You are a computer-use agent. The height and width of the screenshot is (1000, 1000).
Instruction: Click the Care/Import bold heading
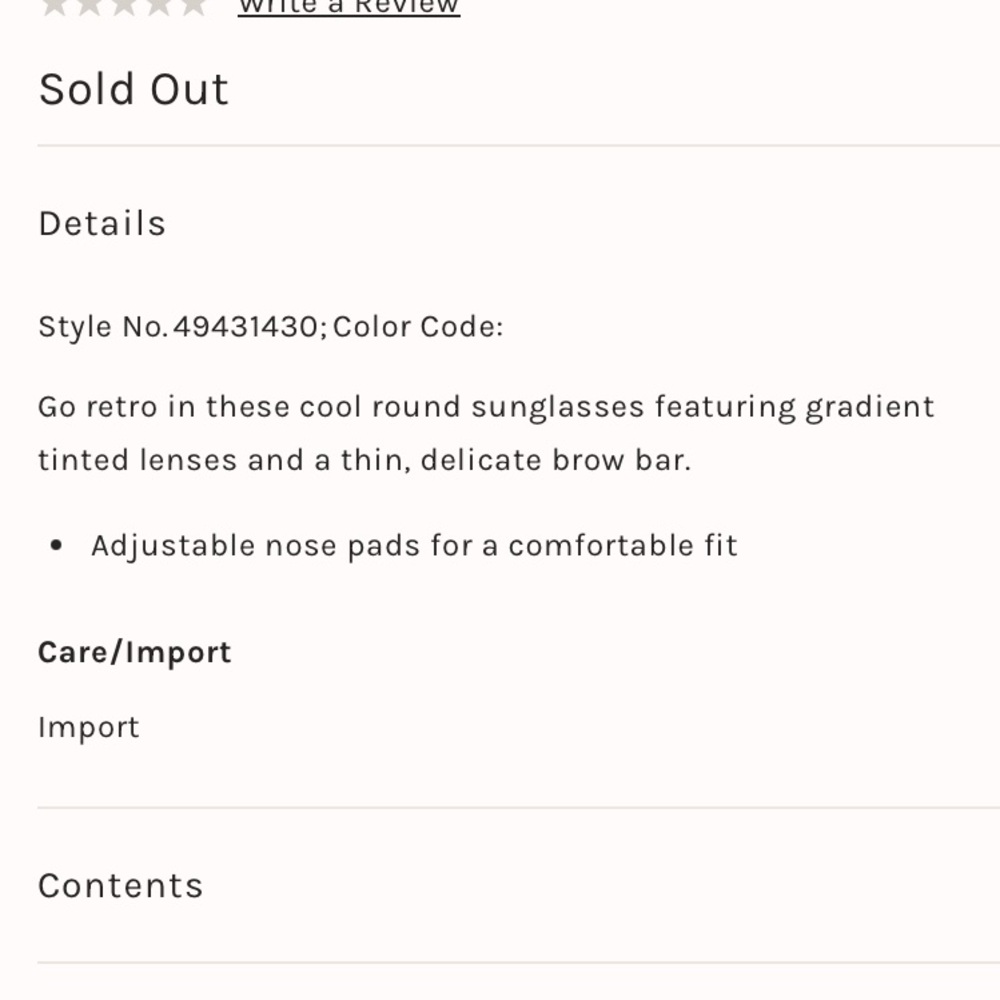[x=135, y=653]
